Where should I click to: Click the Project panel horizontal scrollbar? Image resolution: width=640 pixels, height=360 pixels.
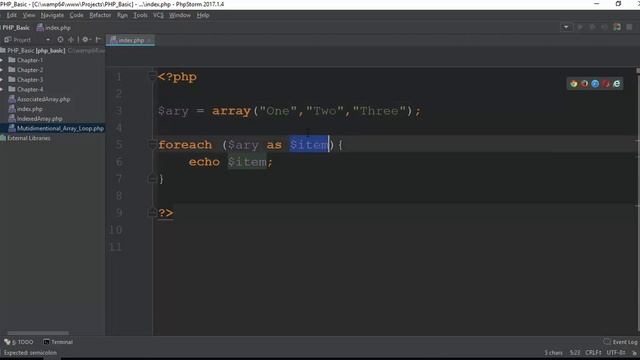click(38, 333)
